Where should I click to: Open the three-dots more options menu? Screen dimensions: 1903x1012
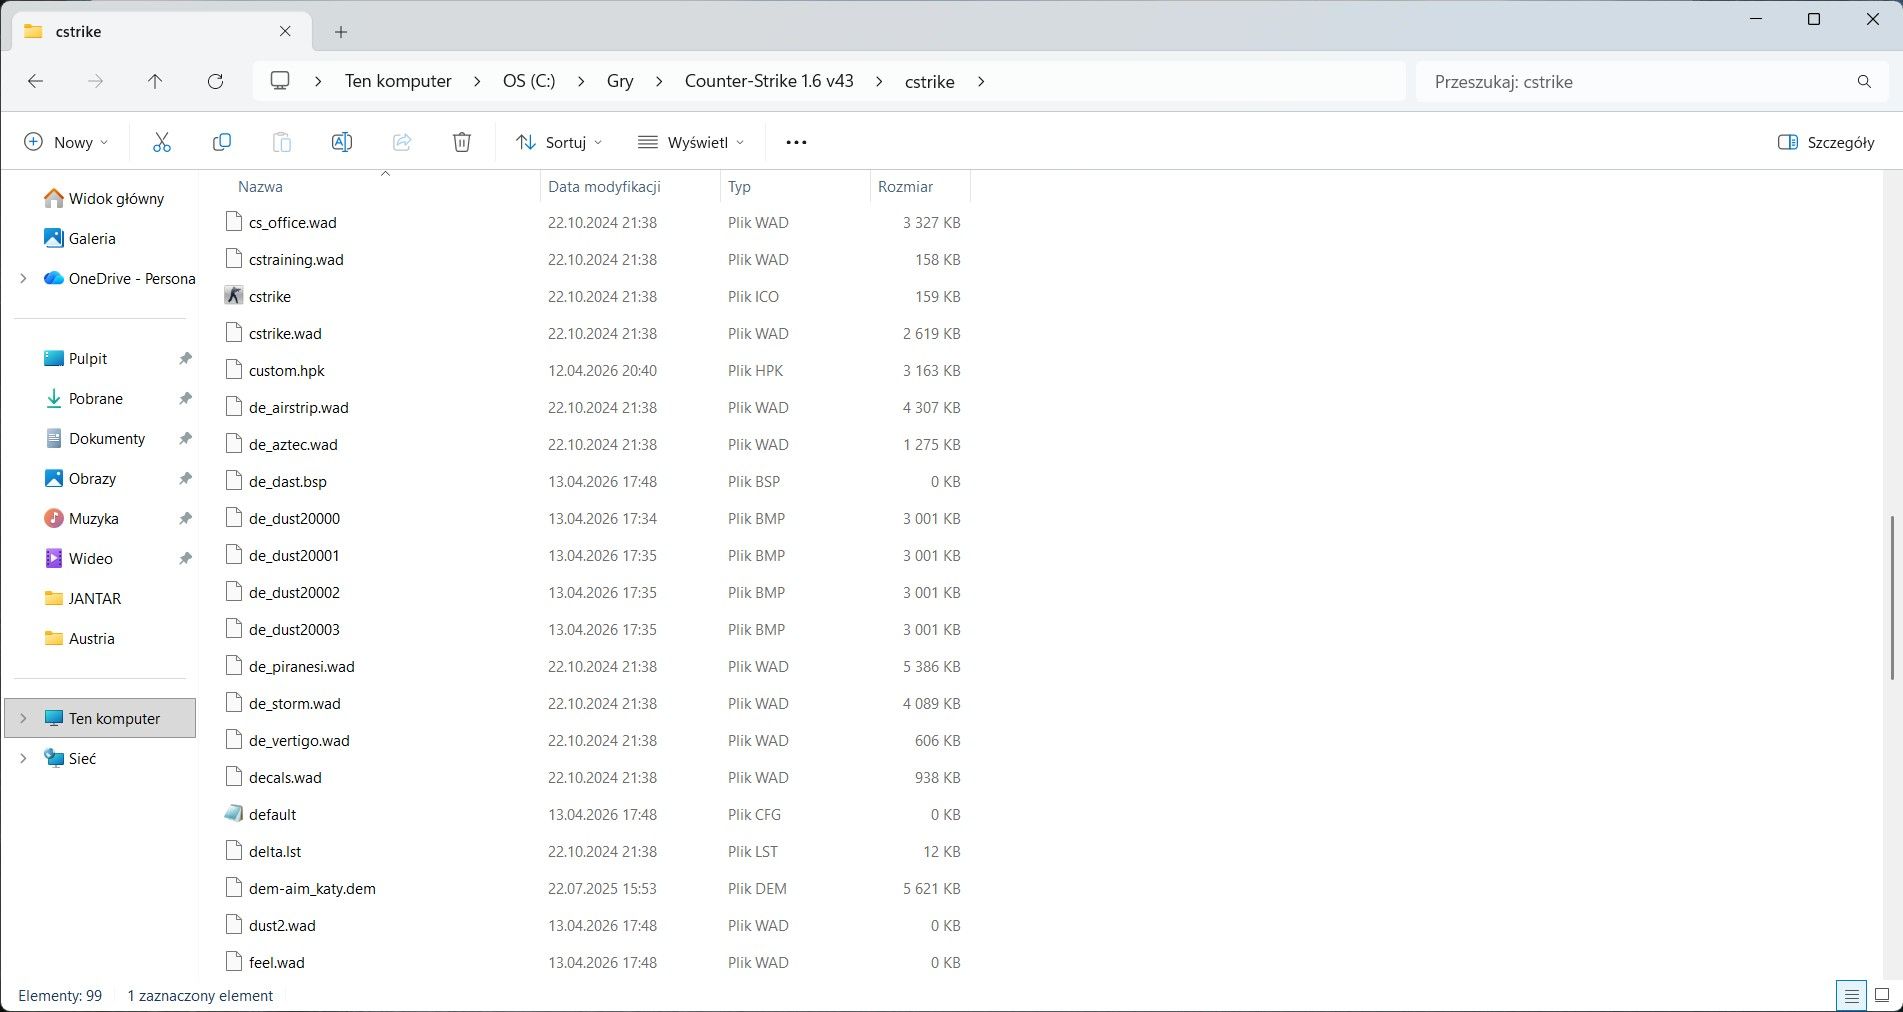coord(796,142)
